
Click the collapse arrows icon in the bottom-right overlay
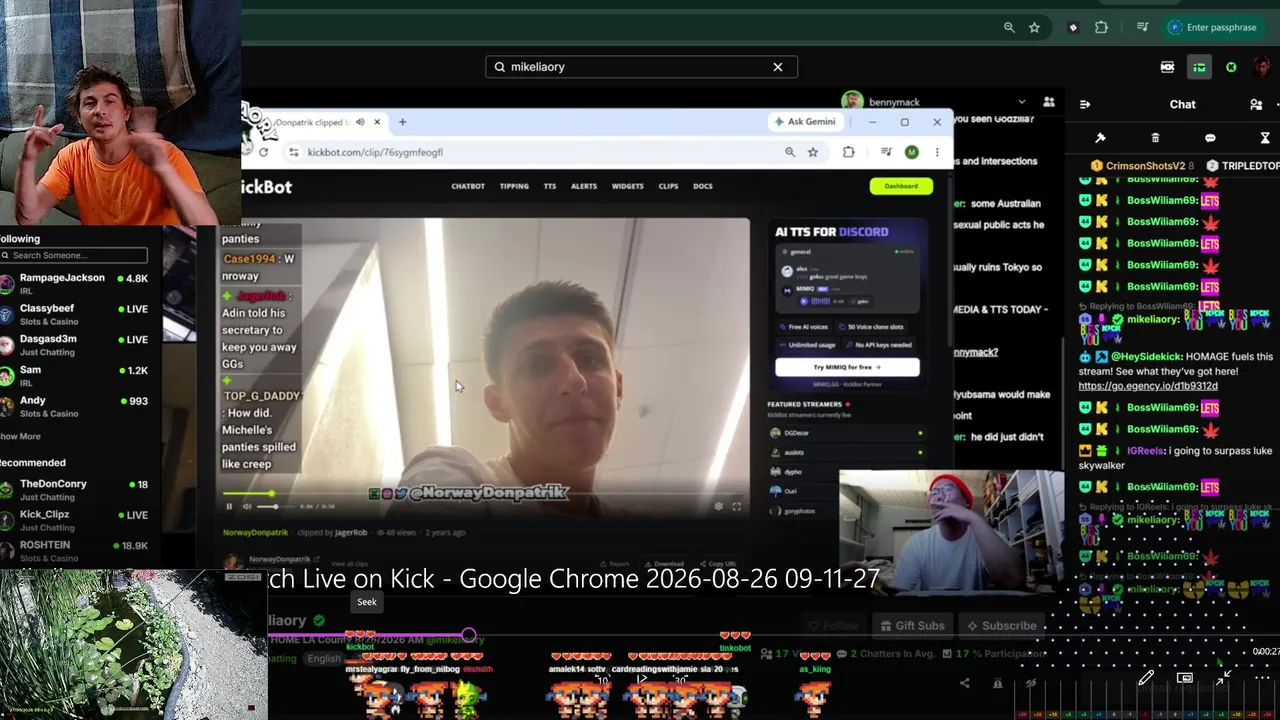1224,678
